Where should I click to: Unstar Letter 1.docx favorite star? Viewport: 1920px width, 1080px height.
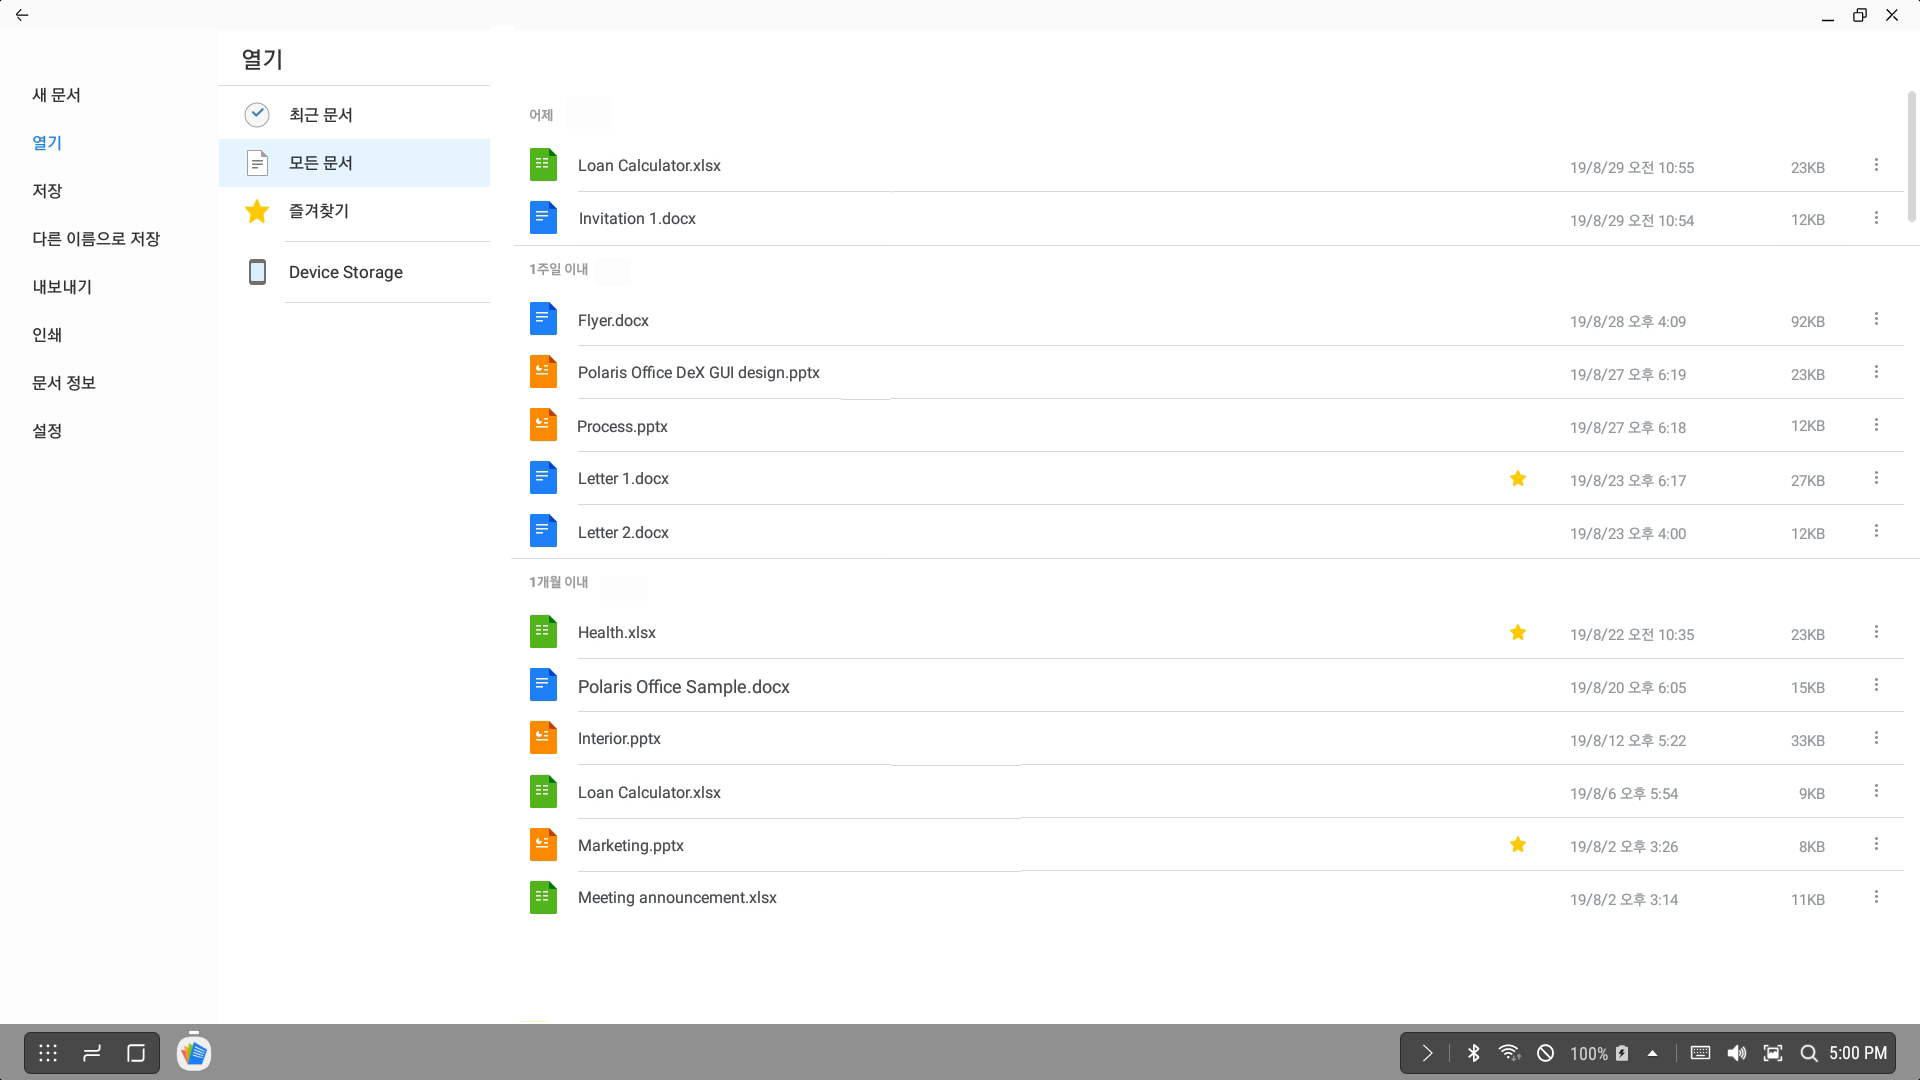pyautogui.click(x=1518, y=478)
